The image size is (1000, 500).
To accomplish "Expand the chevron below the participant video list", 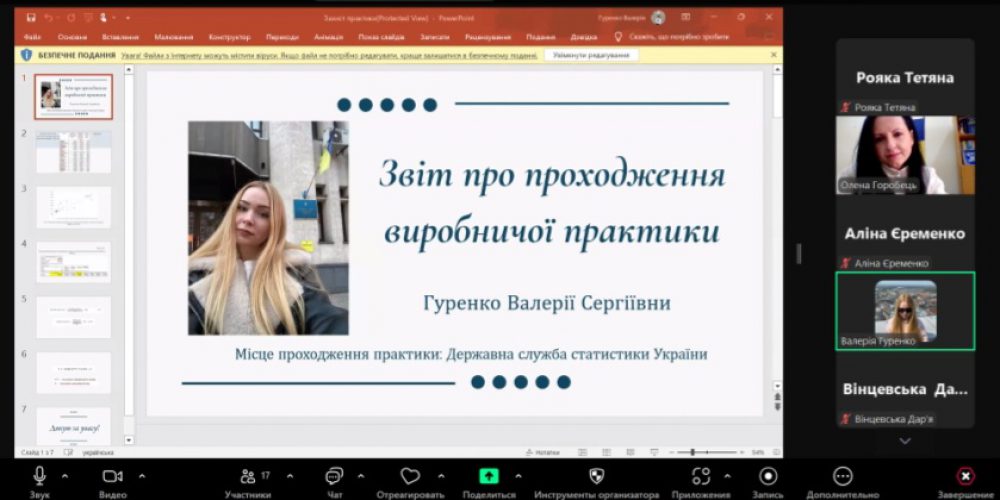I will 905,441.
